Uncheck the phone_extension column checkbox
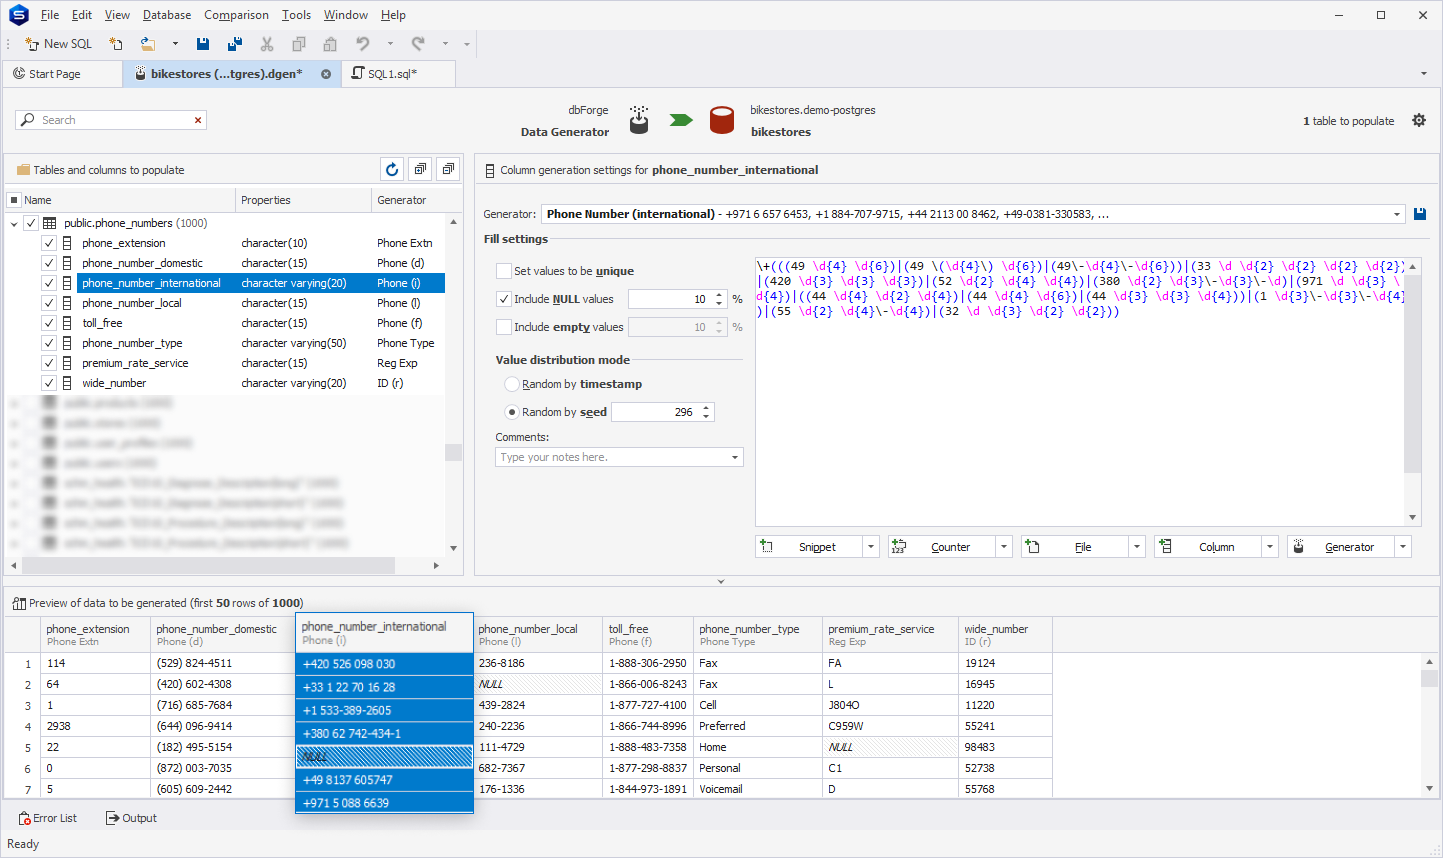Image resolution: width=1443 pixels, height=858 pixels. [x=48, y=243]
